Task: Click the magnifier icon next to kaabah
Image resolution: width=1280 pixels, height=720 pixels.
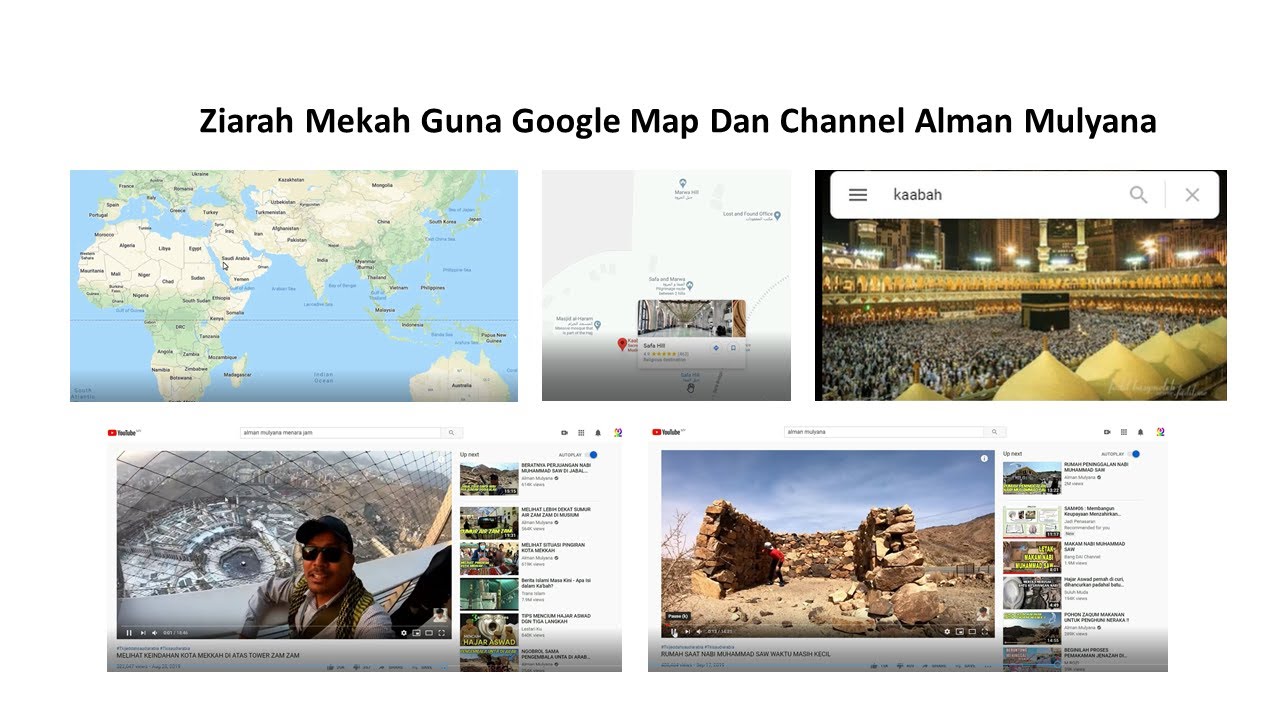Action: (x=1138, y=194)
